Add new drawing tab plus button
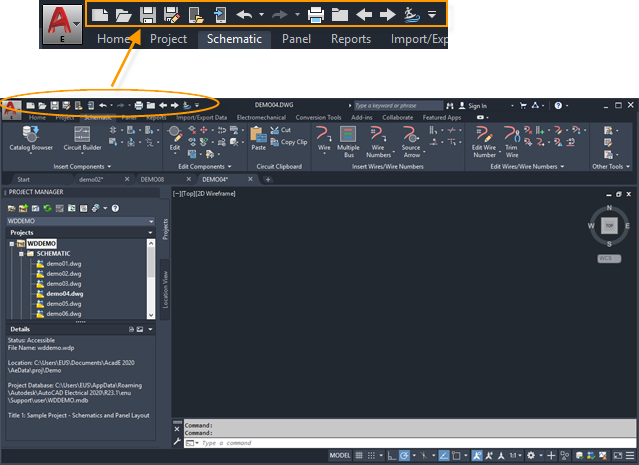This screenshot has width=639, height=465. pos(268,179)
